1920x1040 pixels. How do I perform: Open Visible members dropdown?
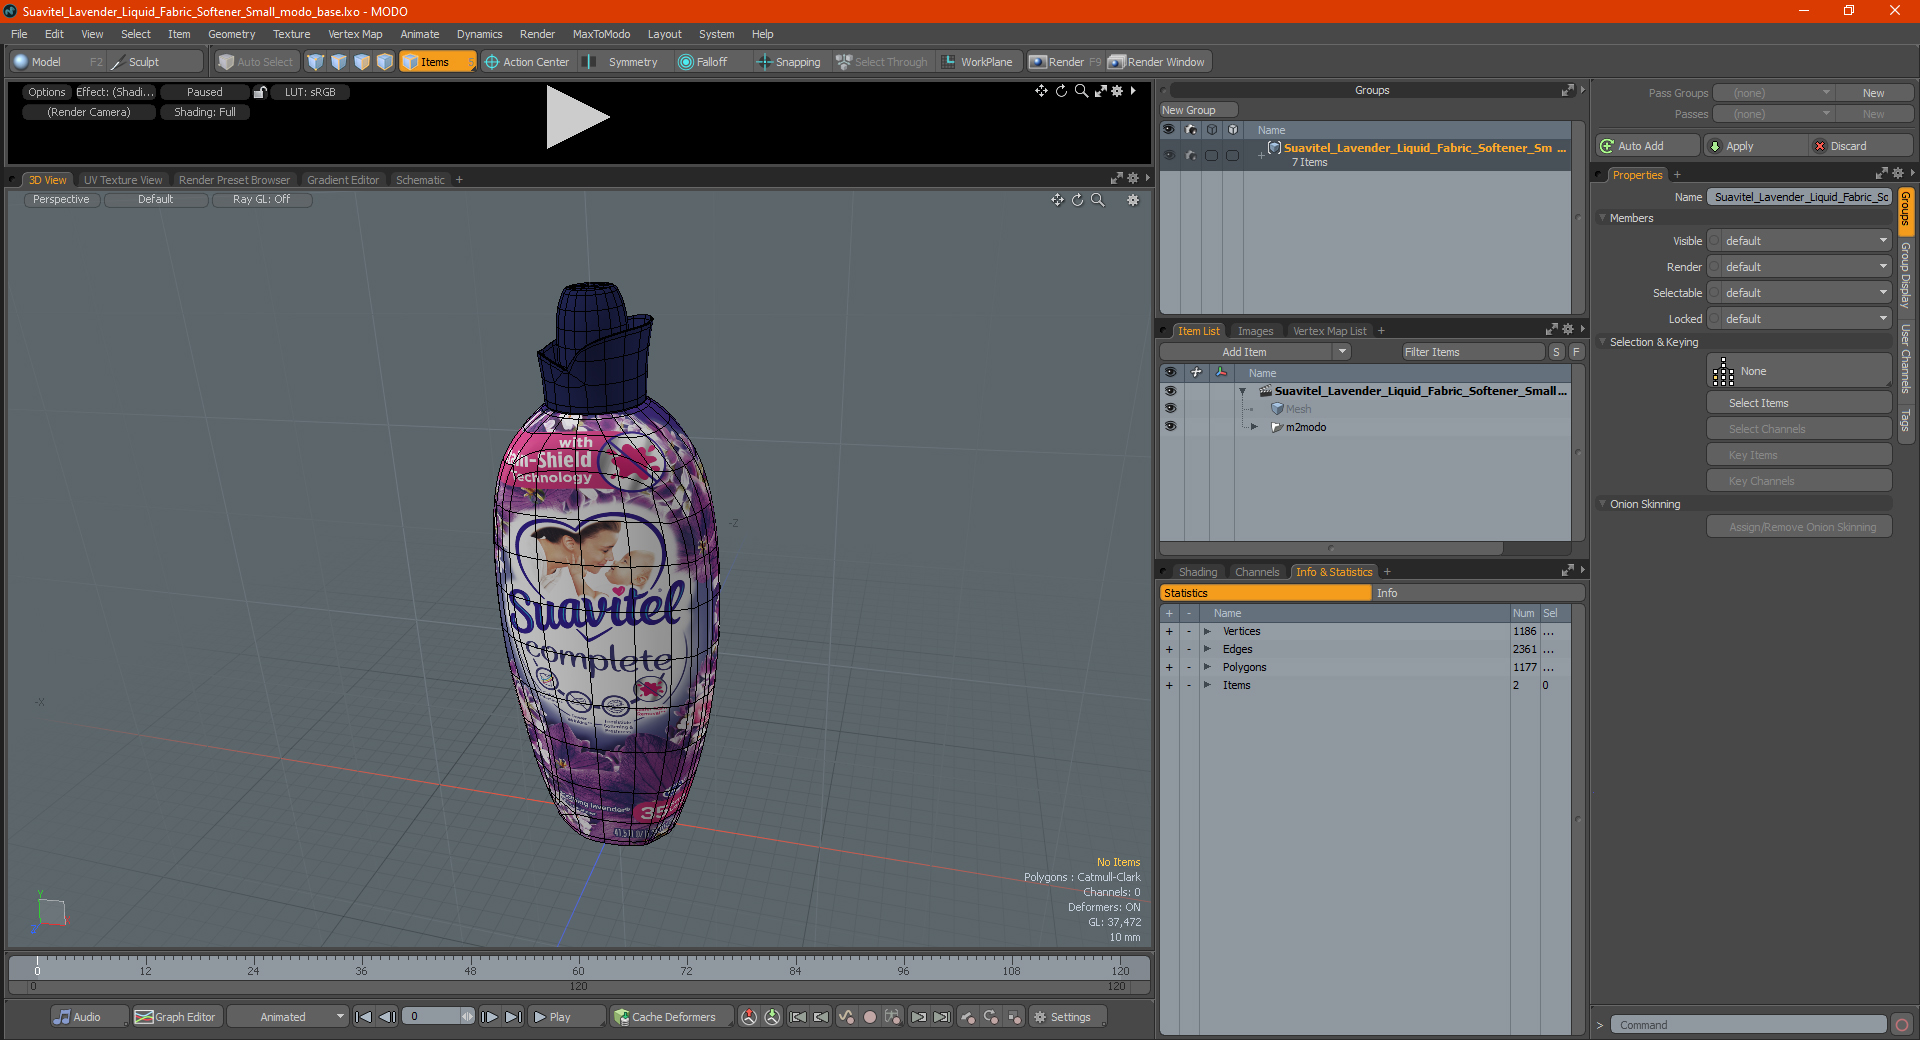(1799, 241)
